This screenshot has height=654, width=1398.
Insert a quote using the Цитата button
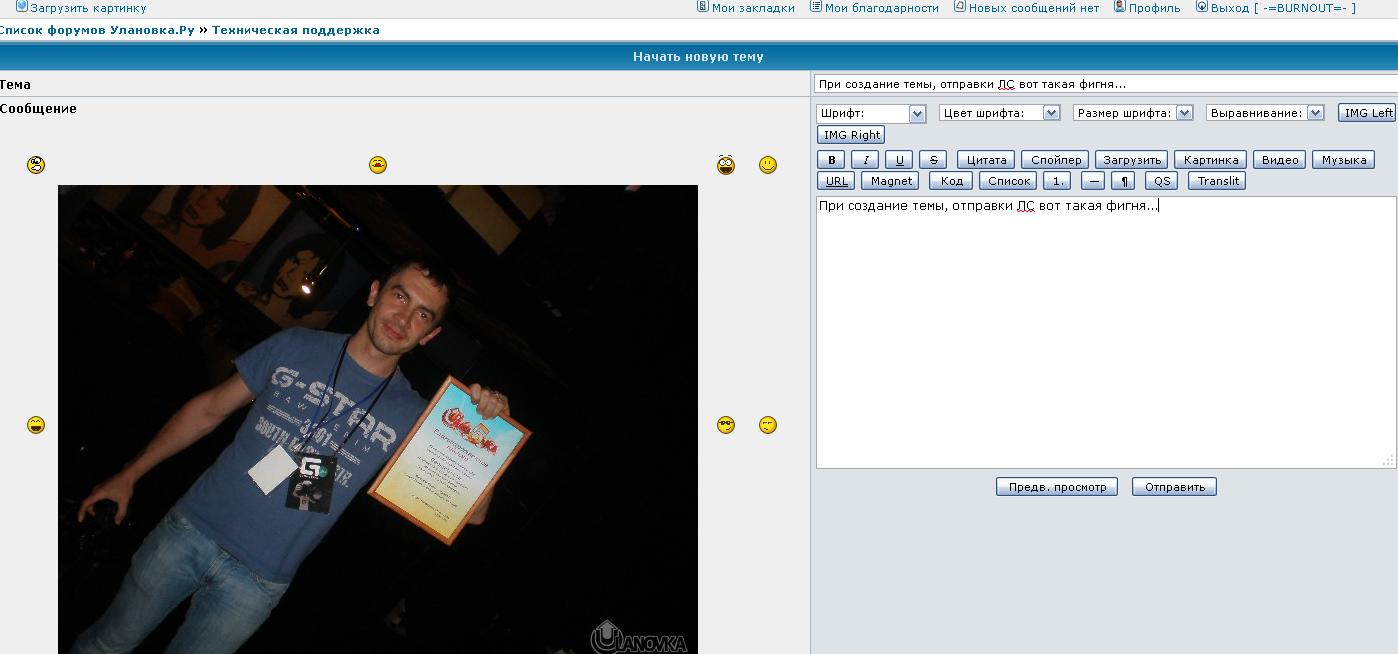click(984, 159)
